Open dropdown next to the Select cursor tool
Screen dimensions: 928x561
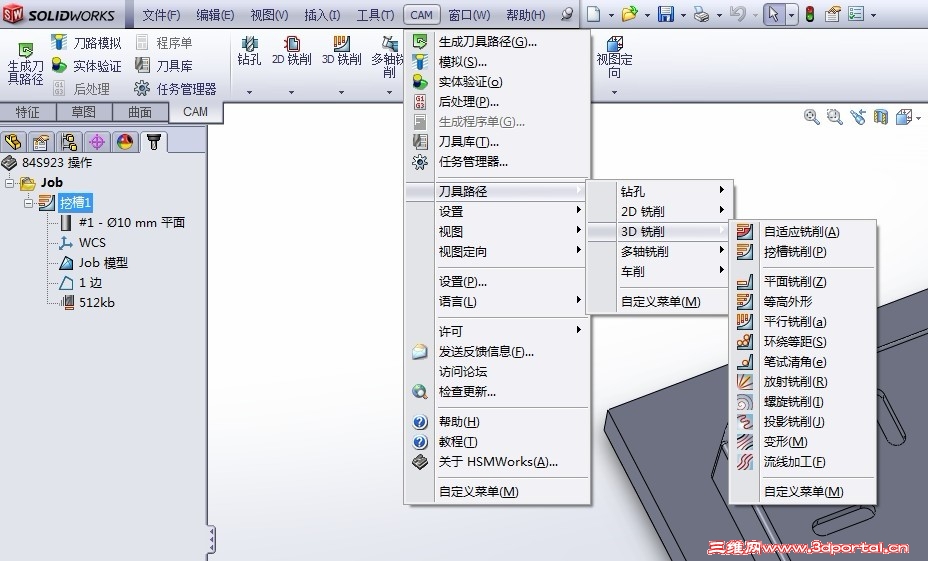pos(791,15)
